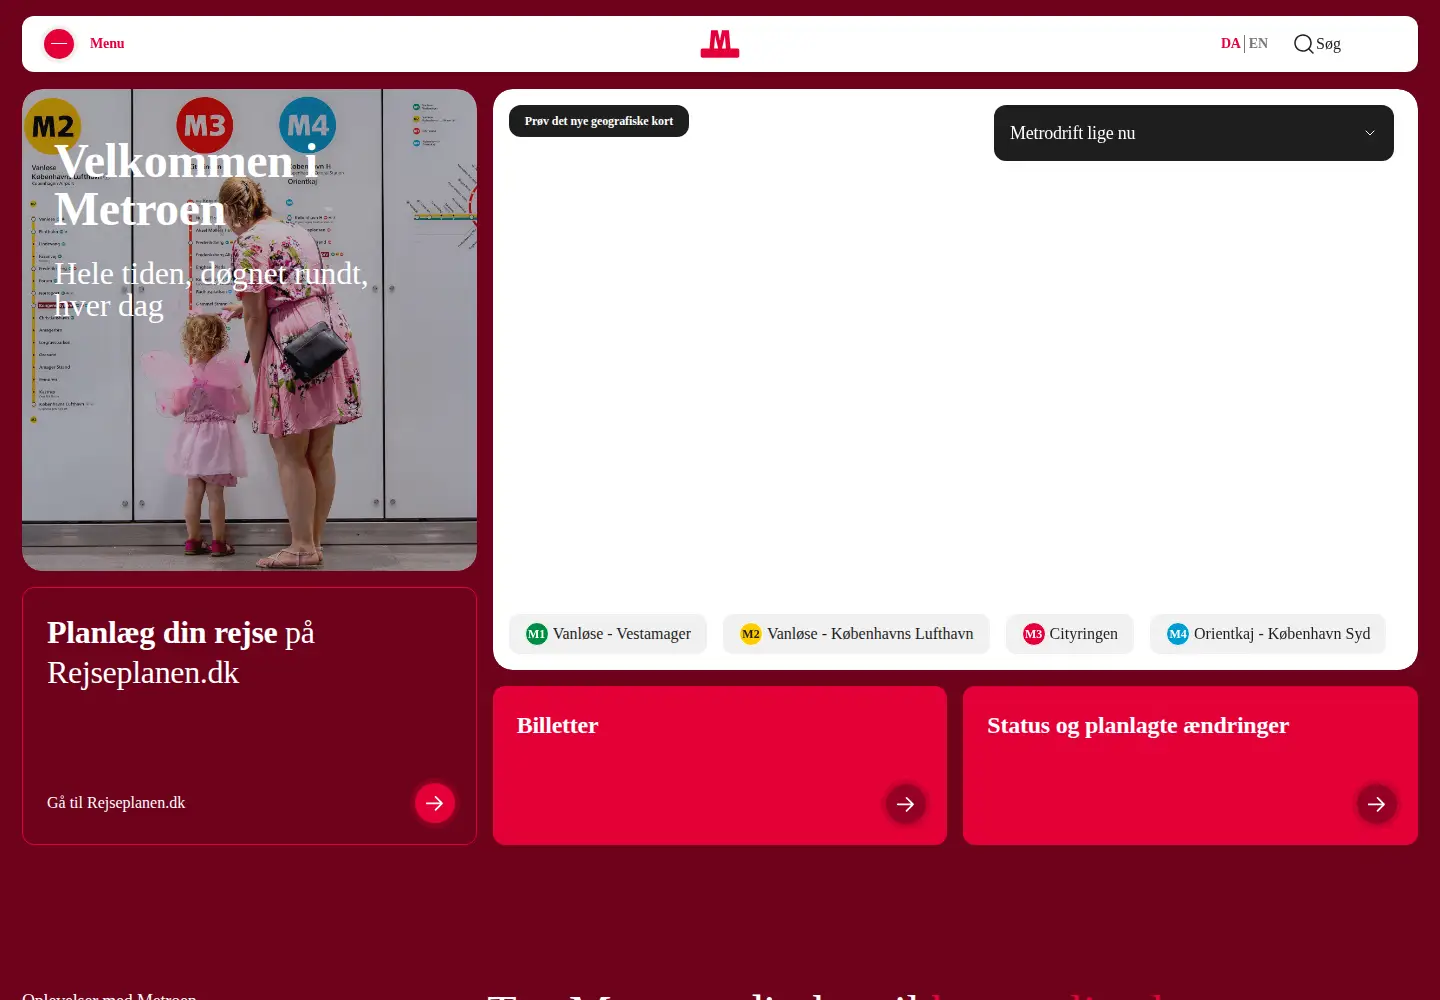Open the red Menu hamburger icon
Viewport: 1440px width, 1000px height.
coord(59,44)
